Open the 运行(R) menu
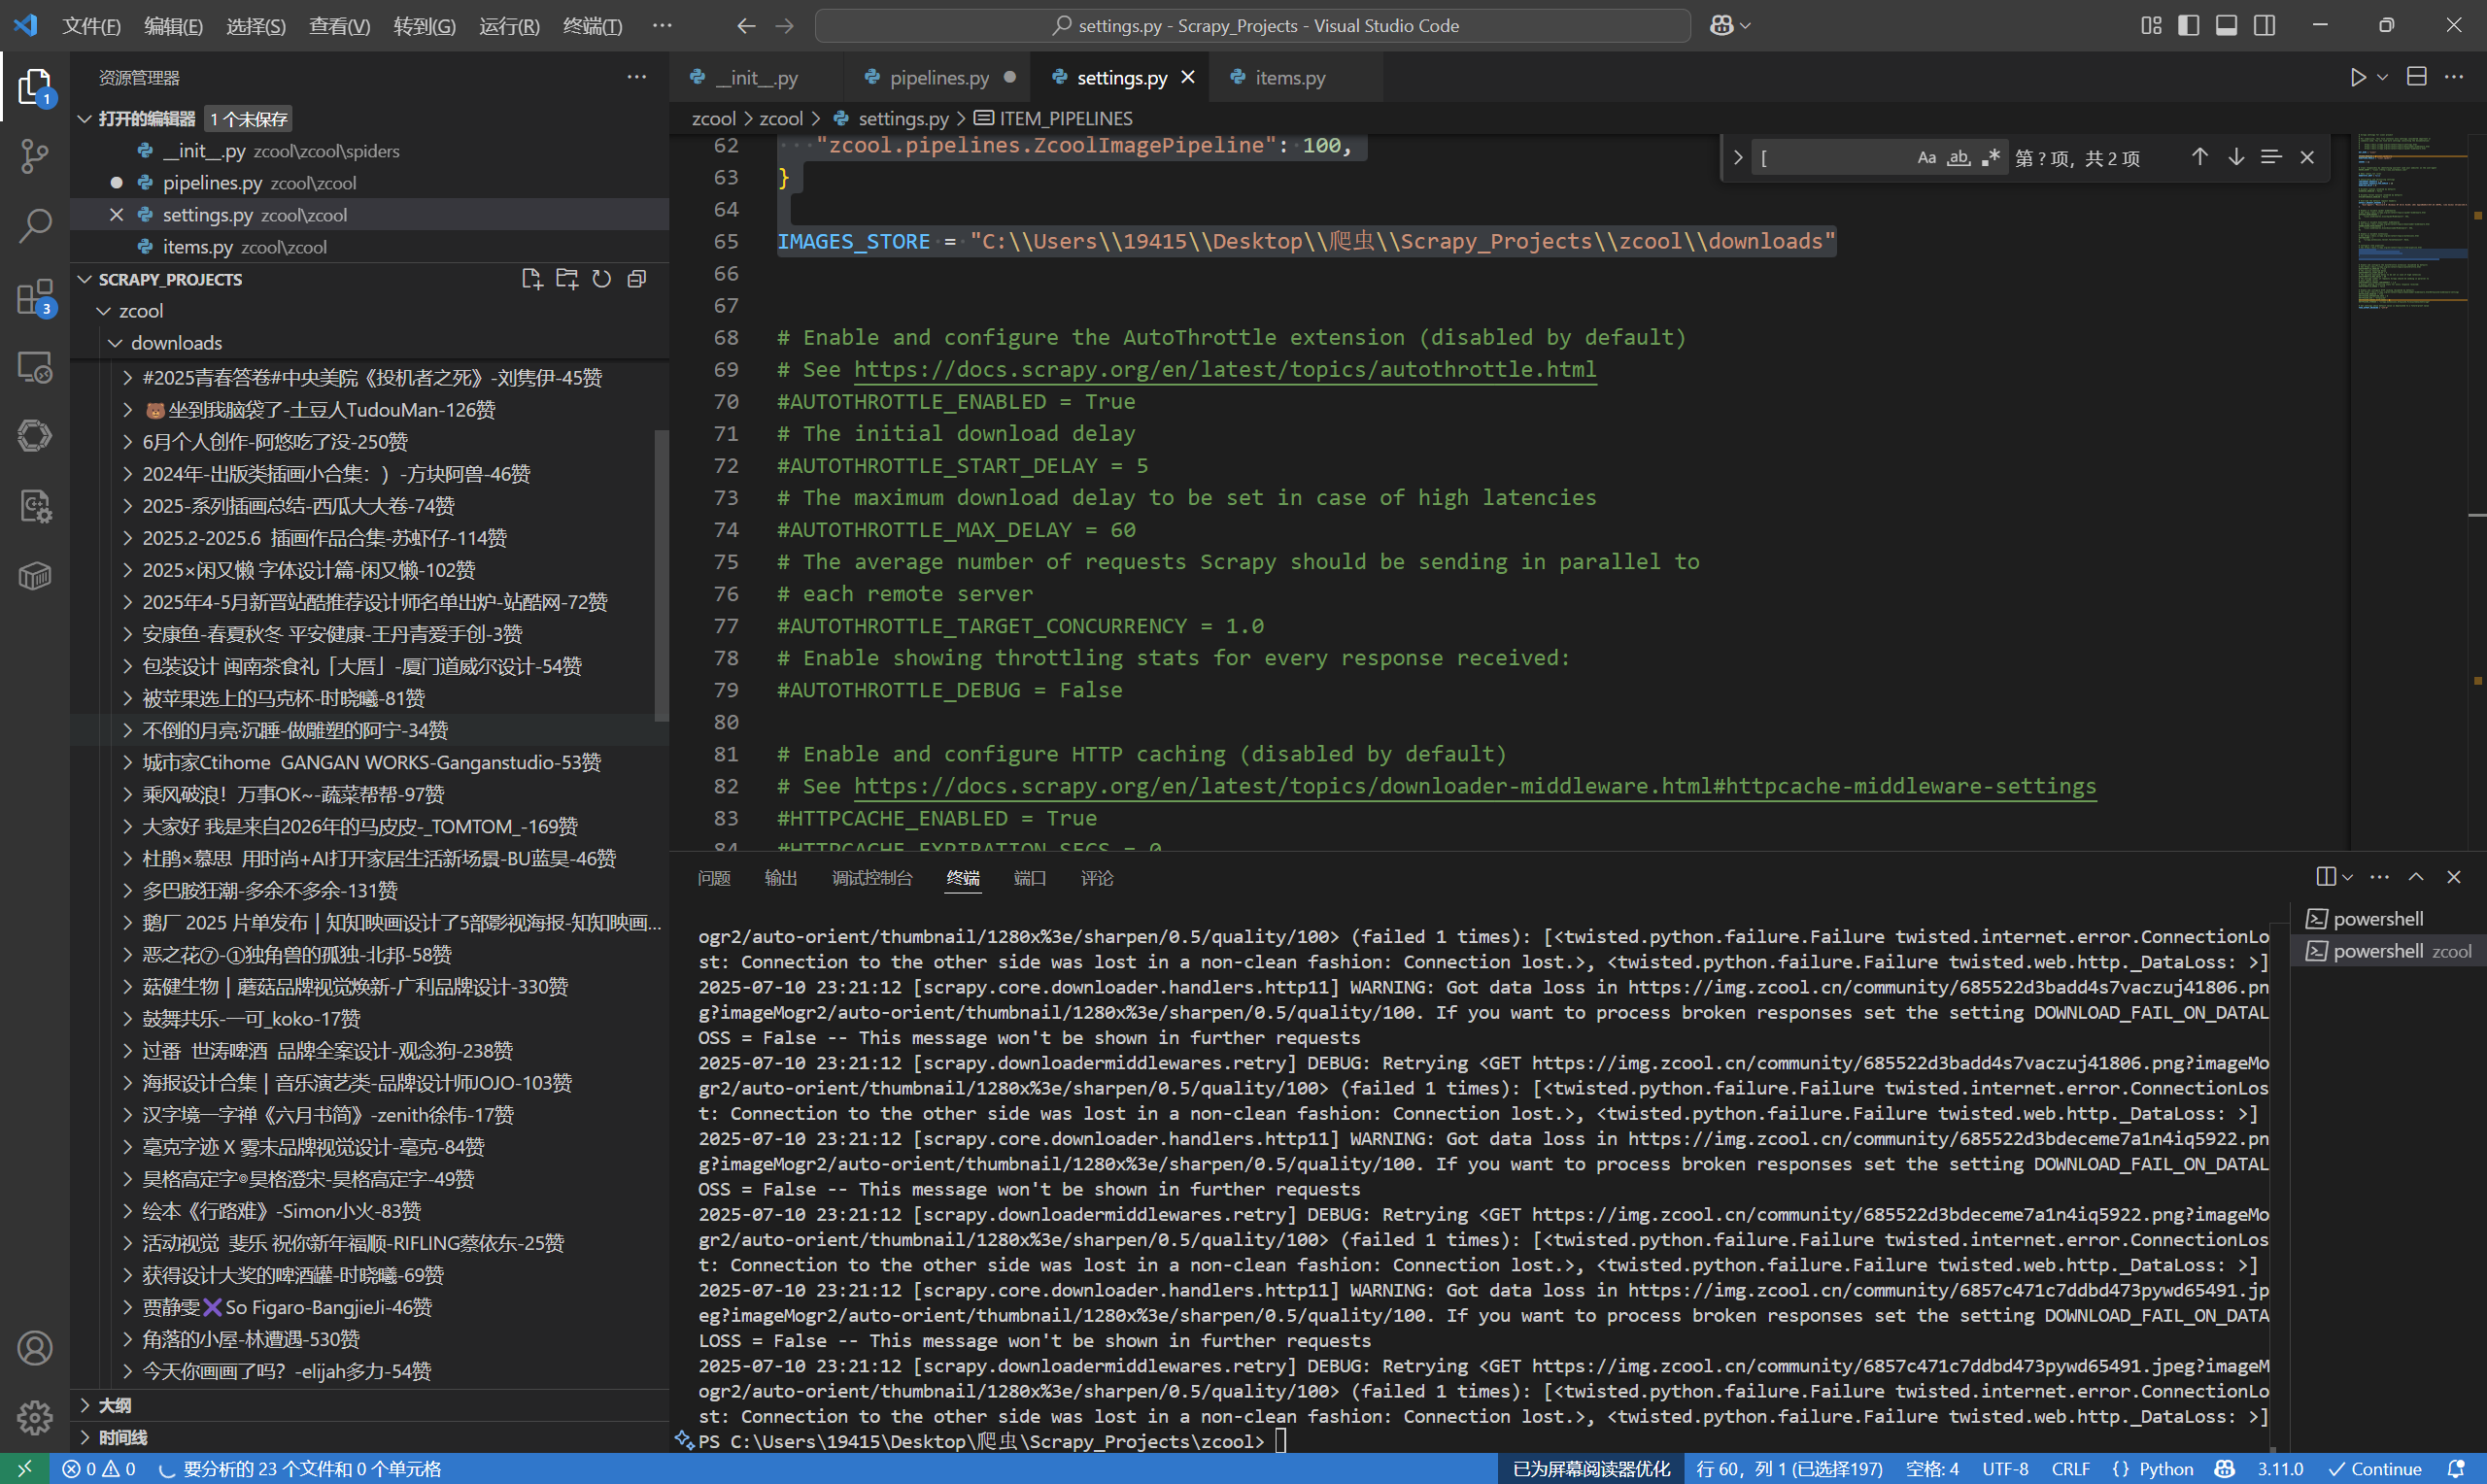The width and height of the screenshot is (2487, 1484). (508, 26)
